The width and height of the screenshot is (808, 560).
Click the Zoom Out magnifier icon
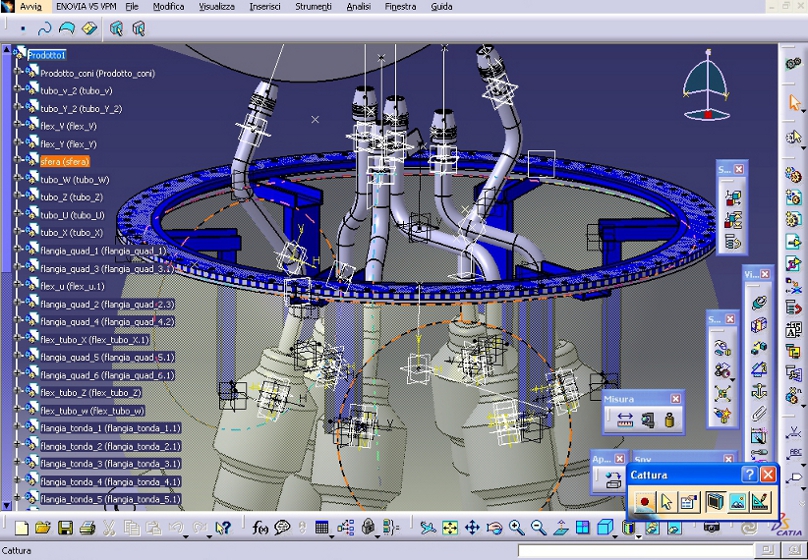pos(538,528)
